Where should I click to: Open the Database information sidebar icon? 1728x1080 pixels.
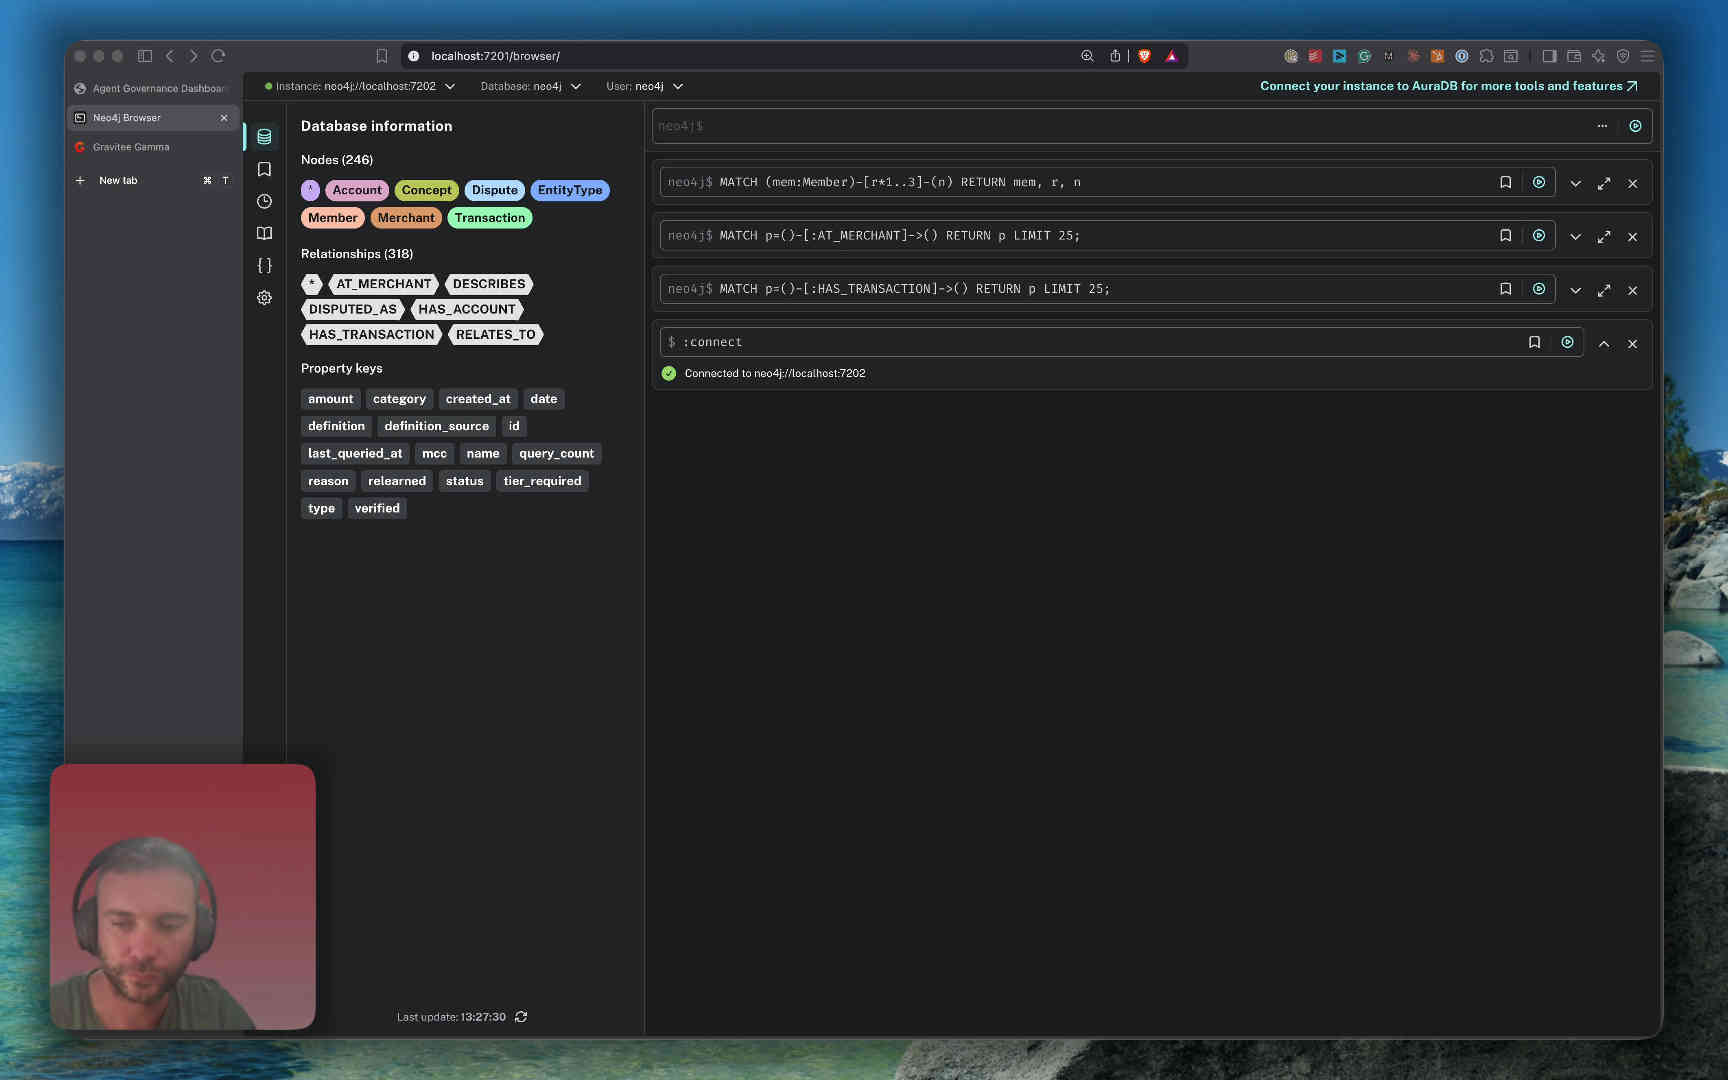pos(264,137)
